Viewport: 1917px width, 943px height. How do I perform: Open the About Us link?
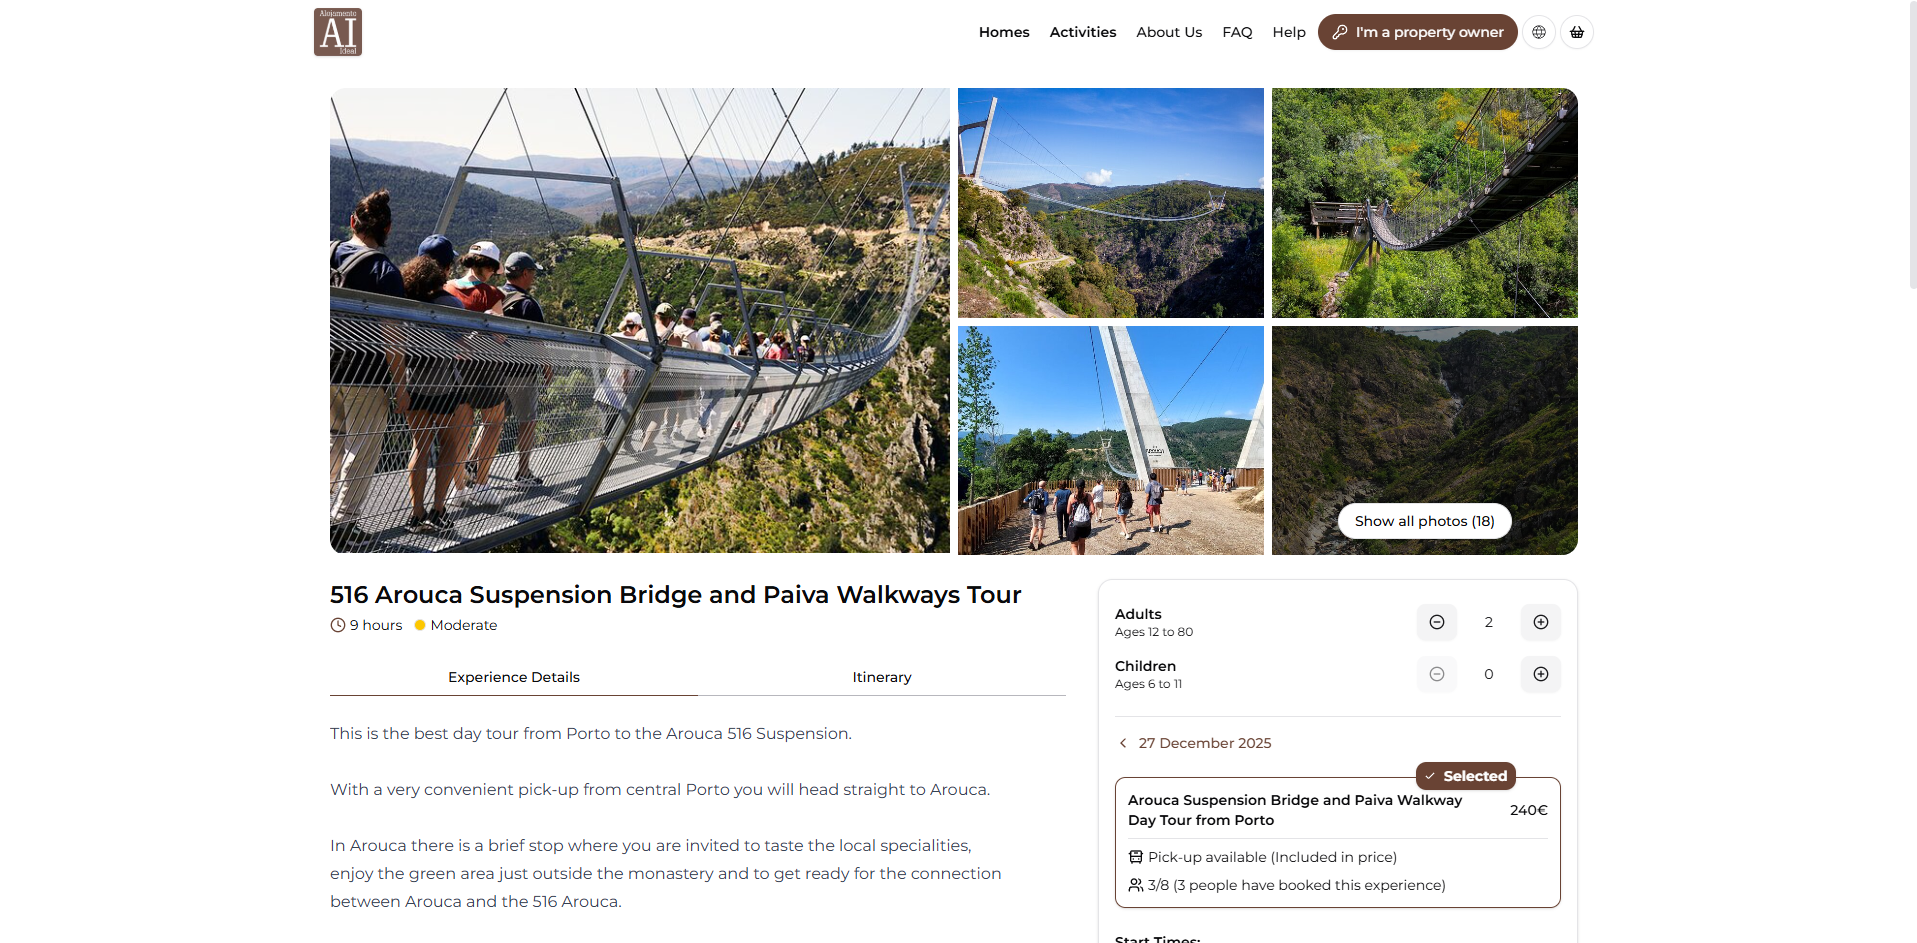pos(1169,32)
